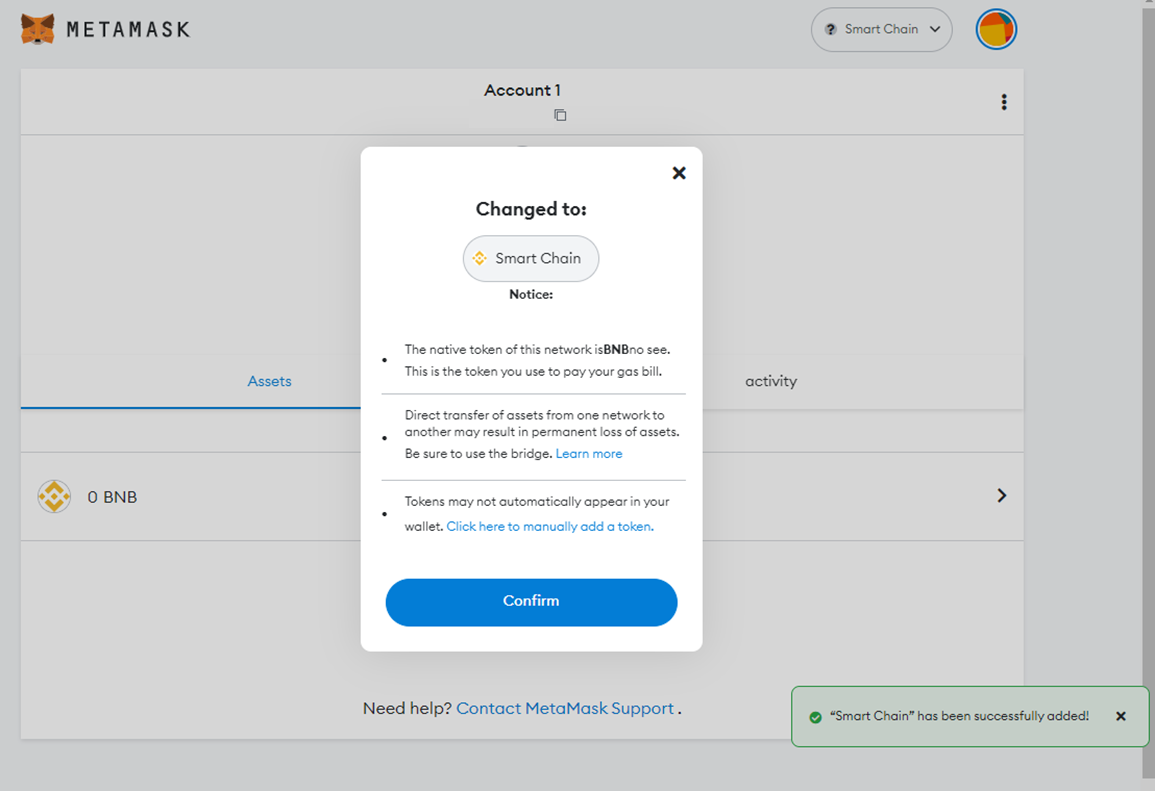This screenshot has height=791, width=1155.
Task: Click the green success checkmark icon
Action: coord(815,717)
